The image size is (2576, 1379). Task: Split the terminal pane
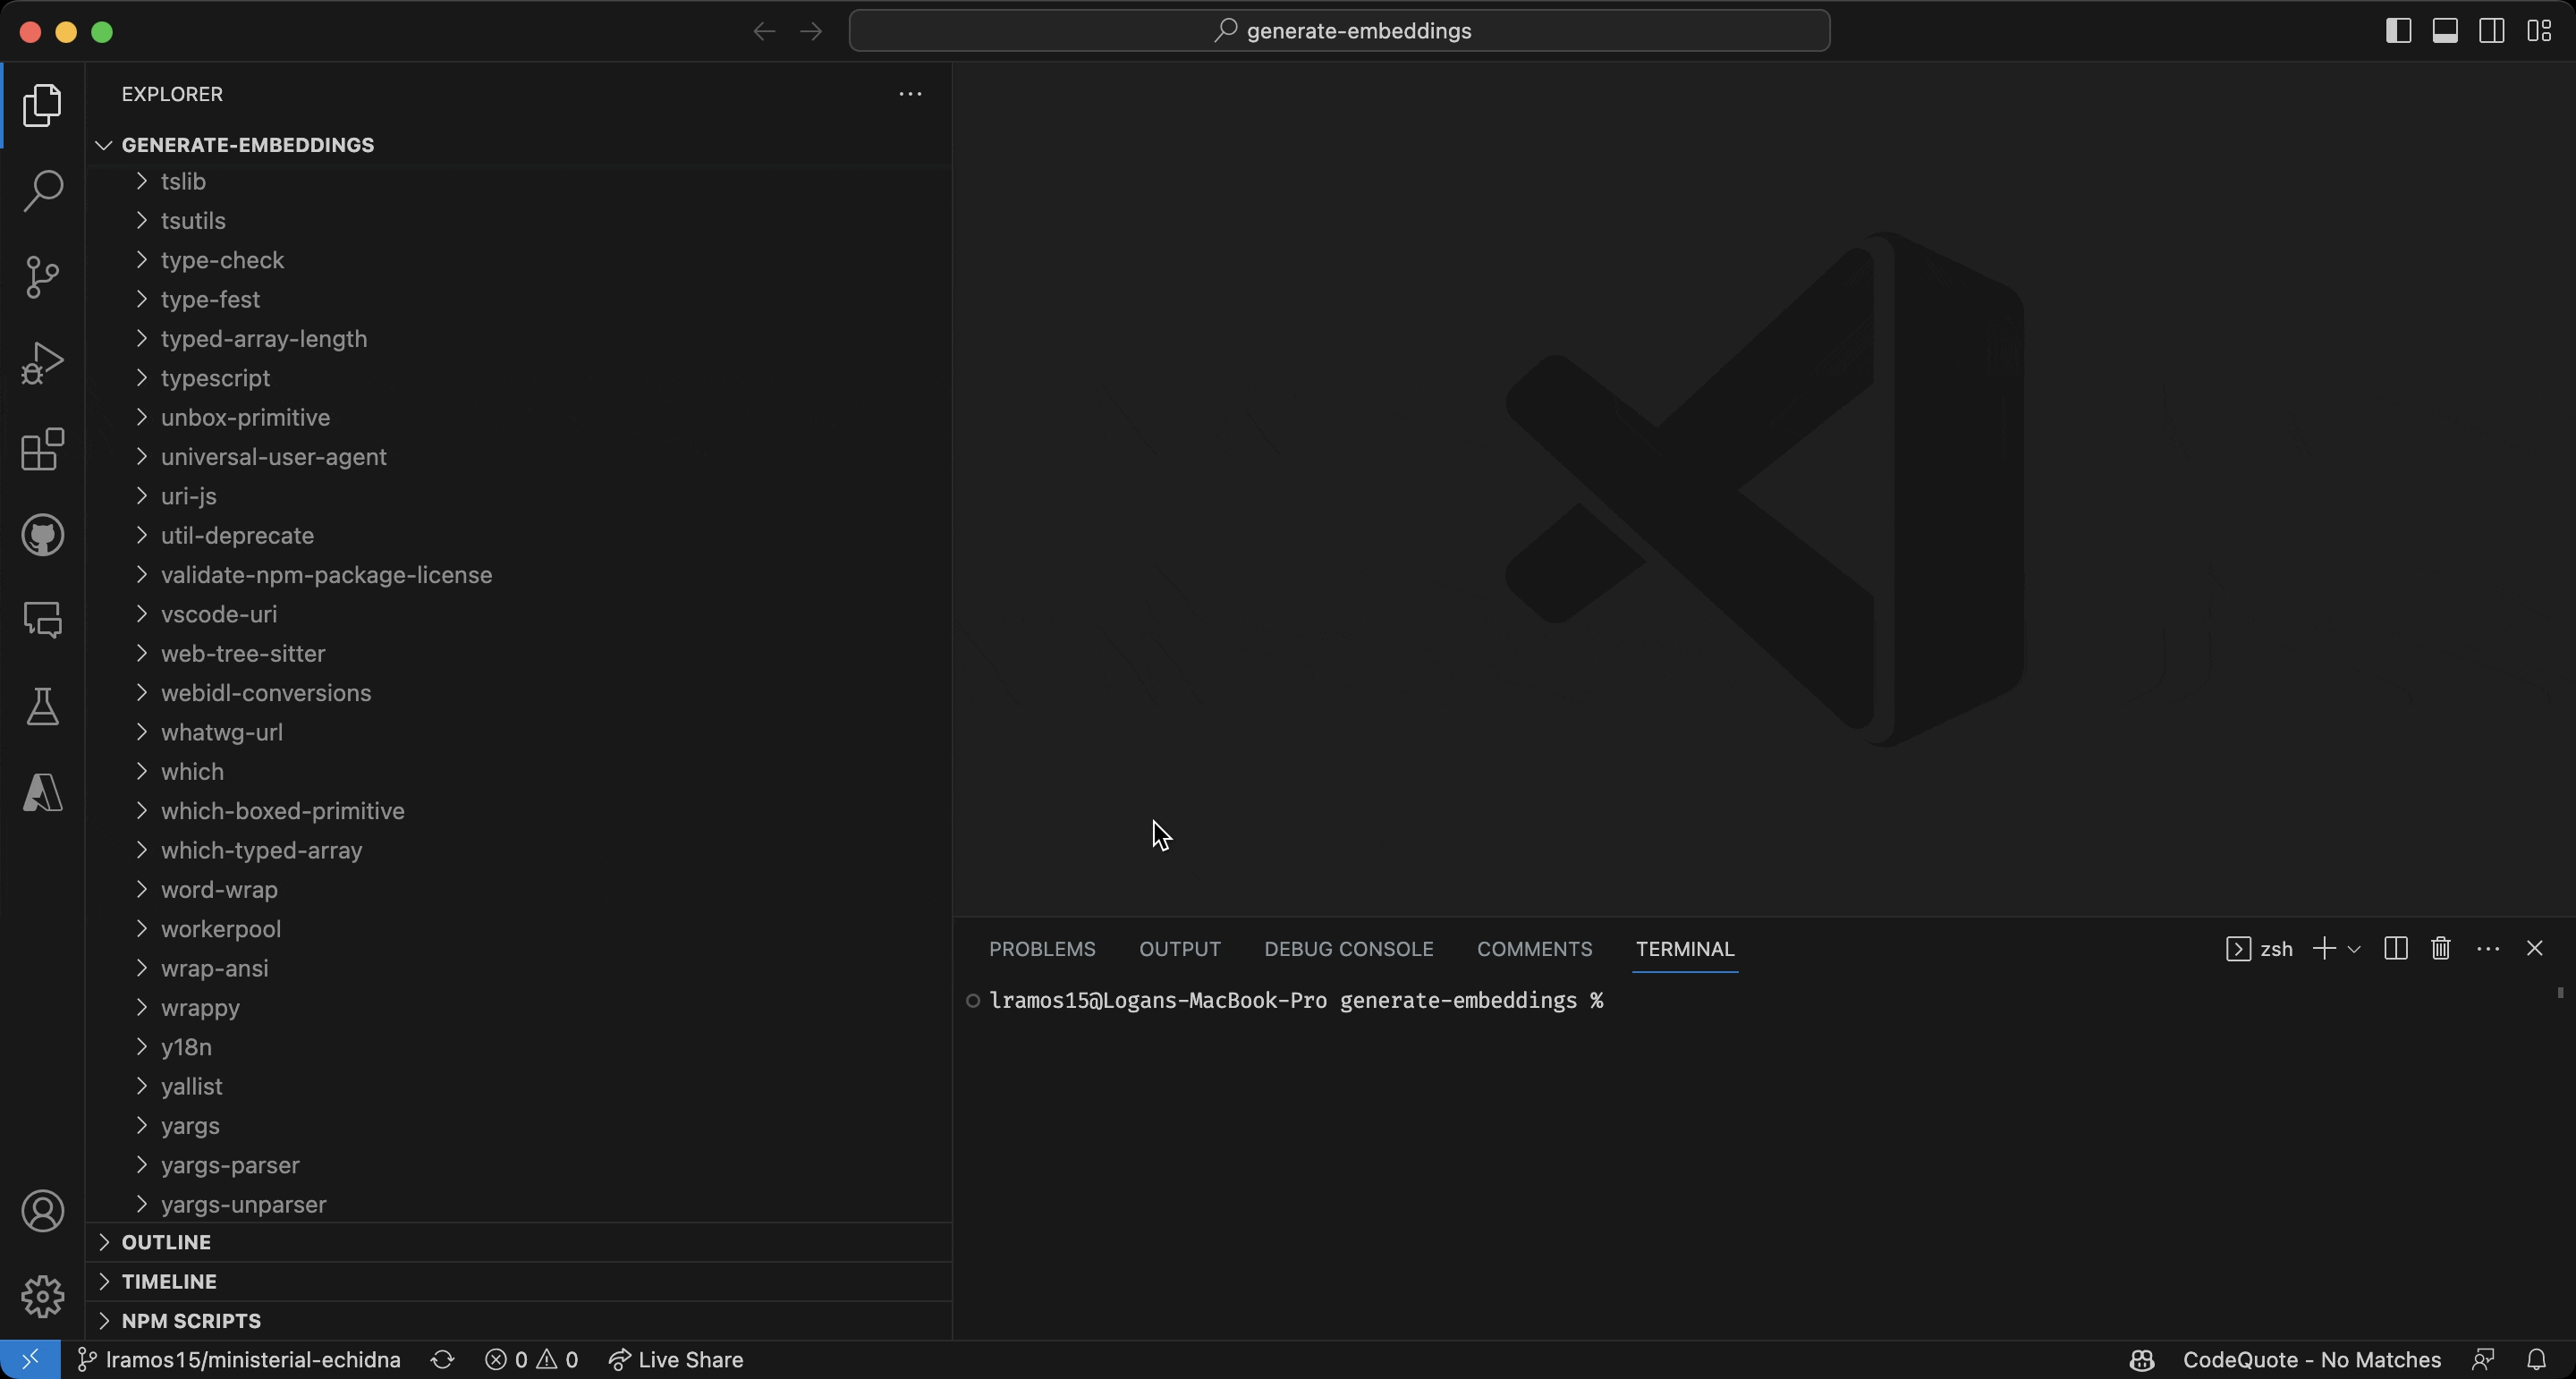point(2395,948)
